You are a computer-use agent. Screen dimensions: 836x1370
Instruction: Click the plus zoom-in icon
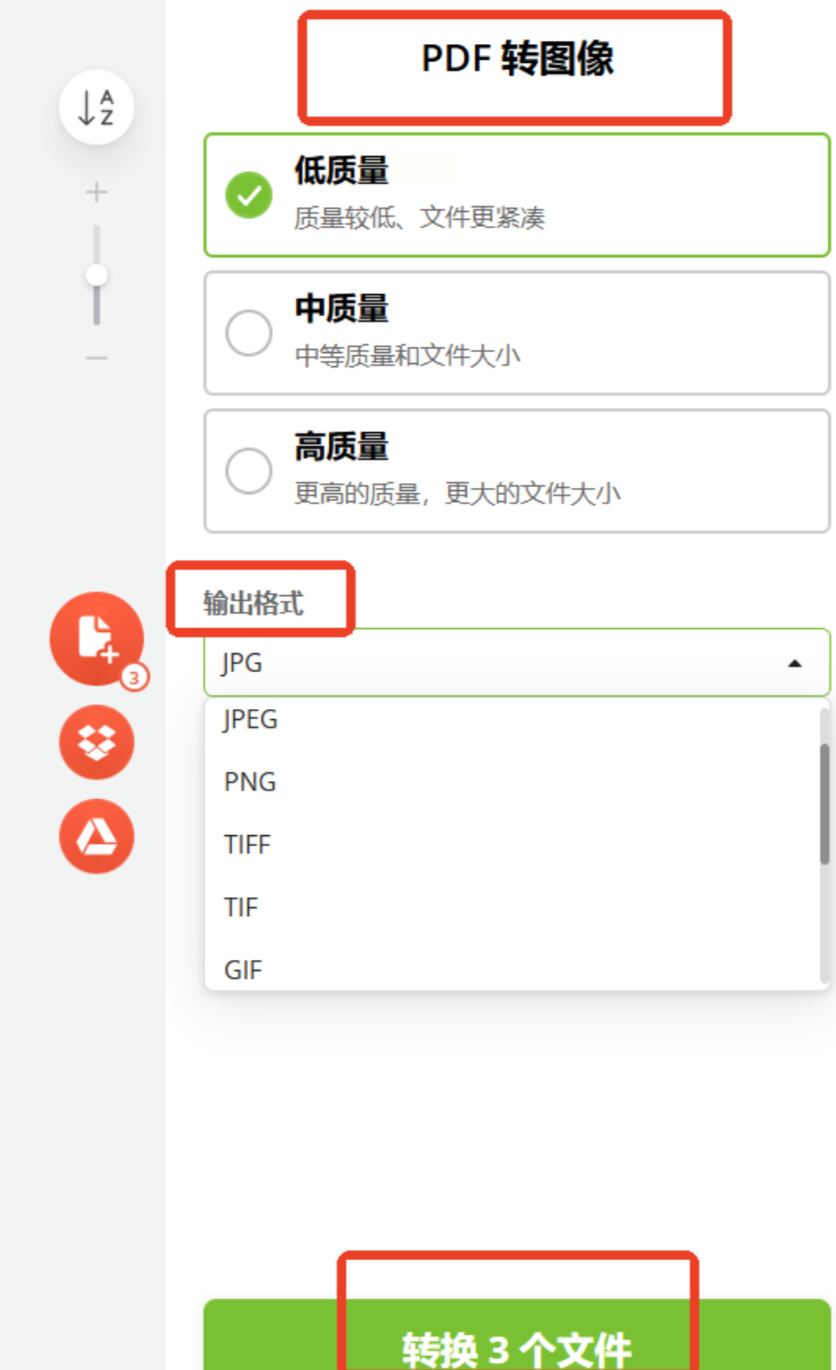tap(96, 192)
